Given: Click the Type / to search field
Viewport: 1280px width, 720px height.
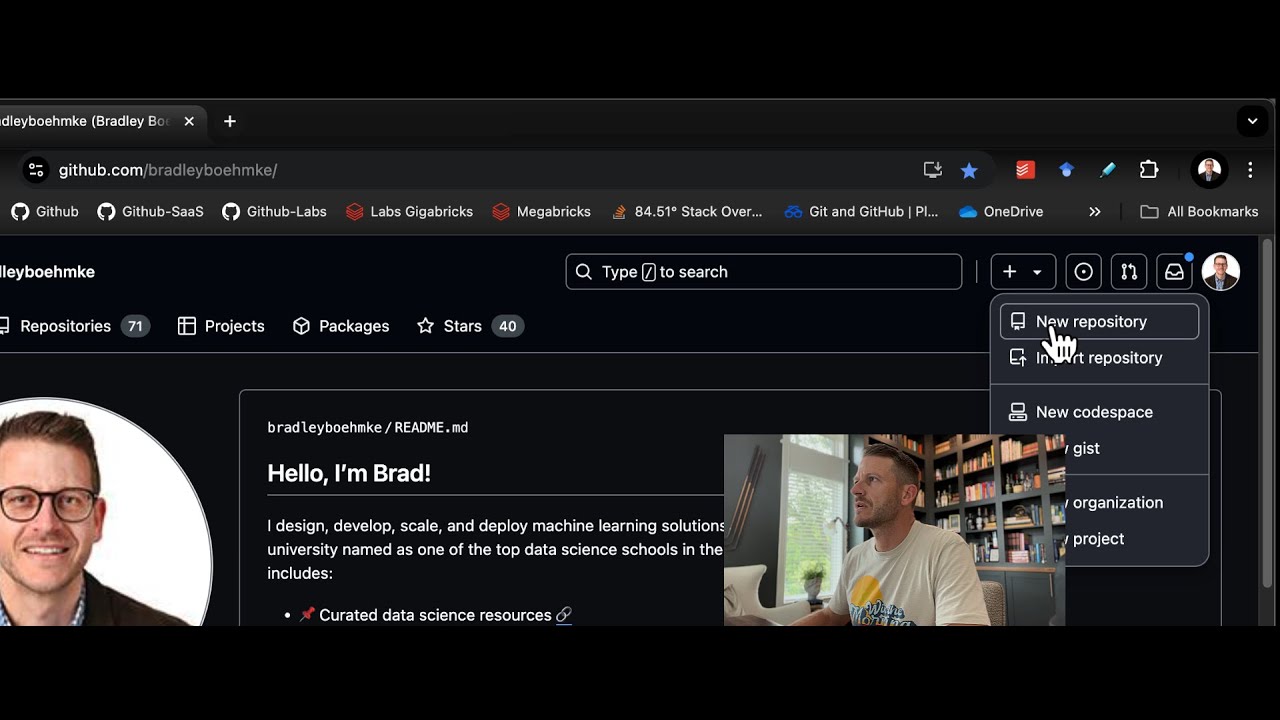Looking at the screenshot, I should coord(764,272).
